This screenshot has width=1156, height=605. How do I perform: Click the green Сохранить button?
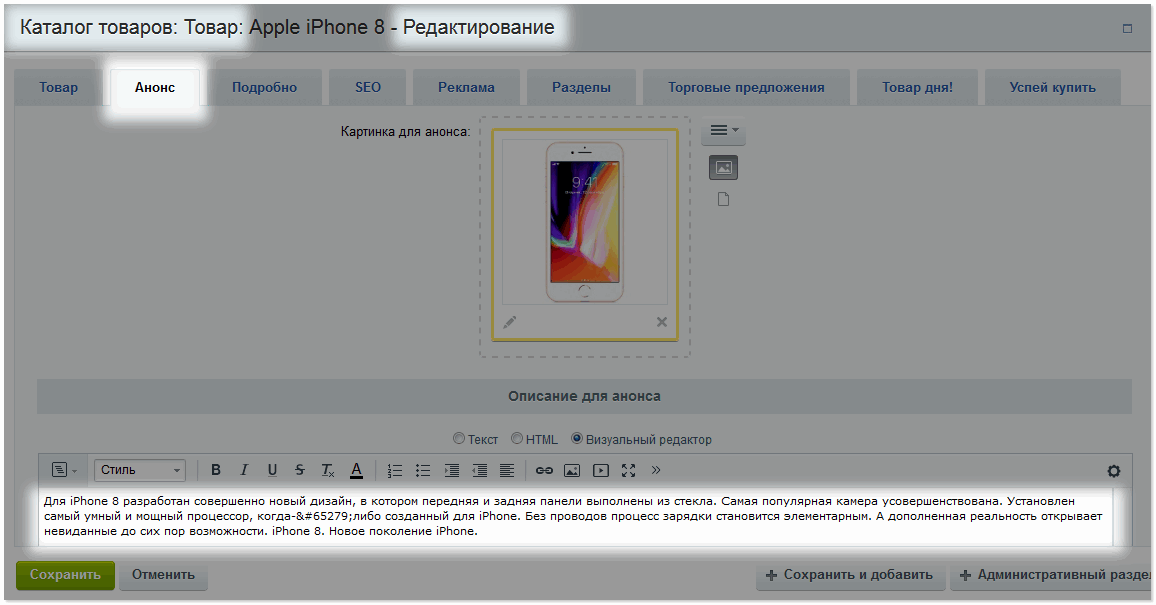(65, 575)
